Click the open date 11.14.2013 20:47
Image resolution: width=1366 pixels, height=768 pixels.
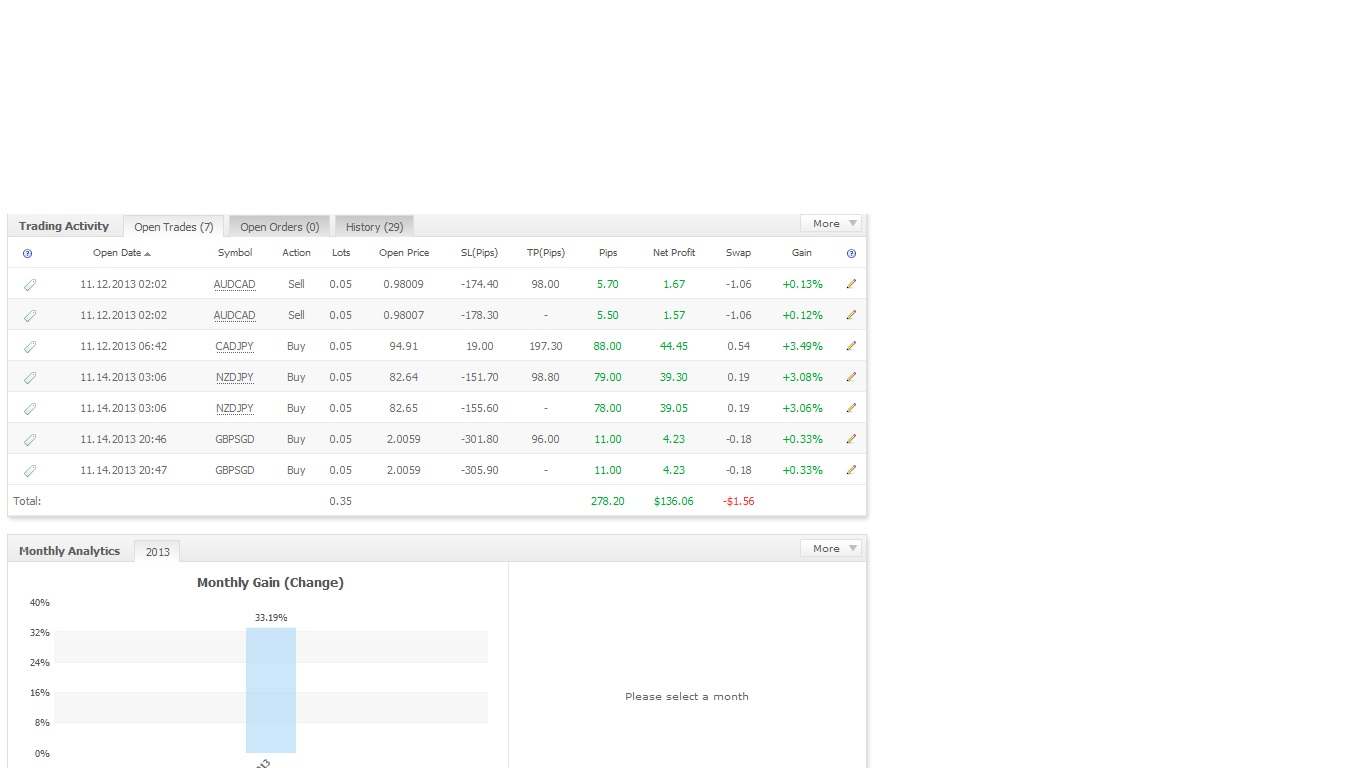124,470
